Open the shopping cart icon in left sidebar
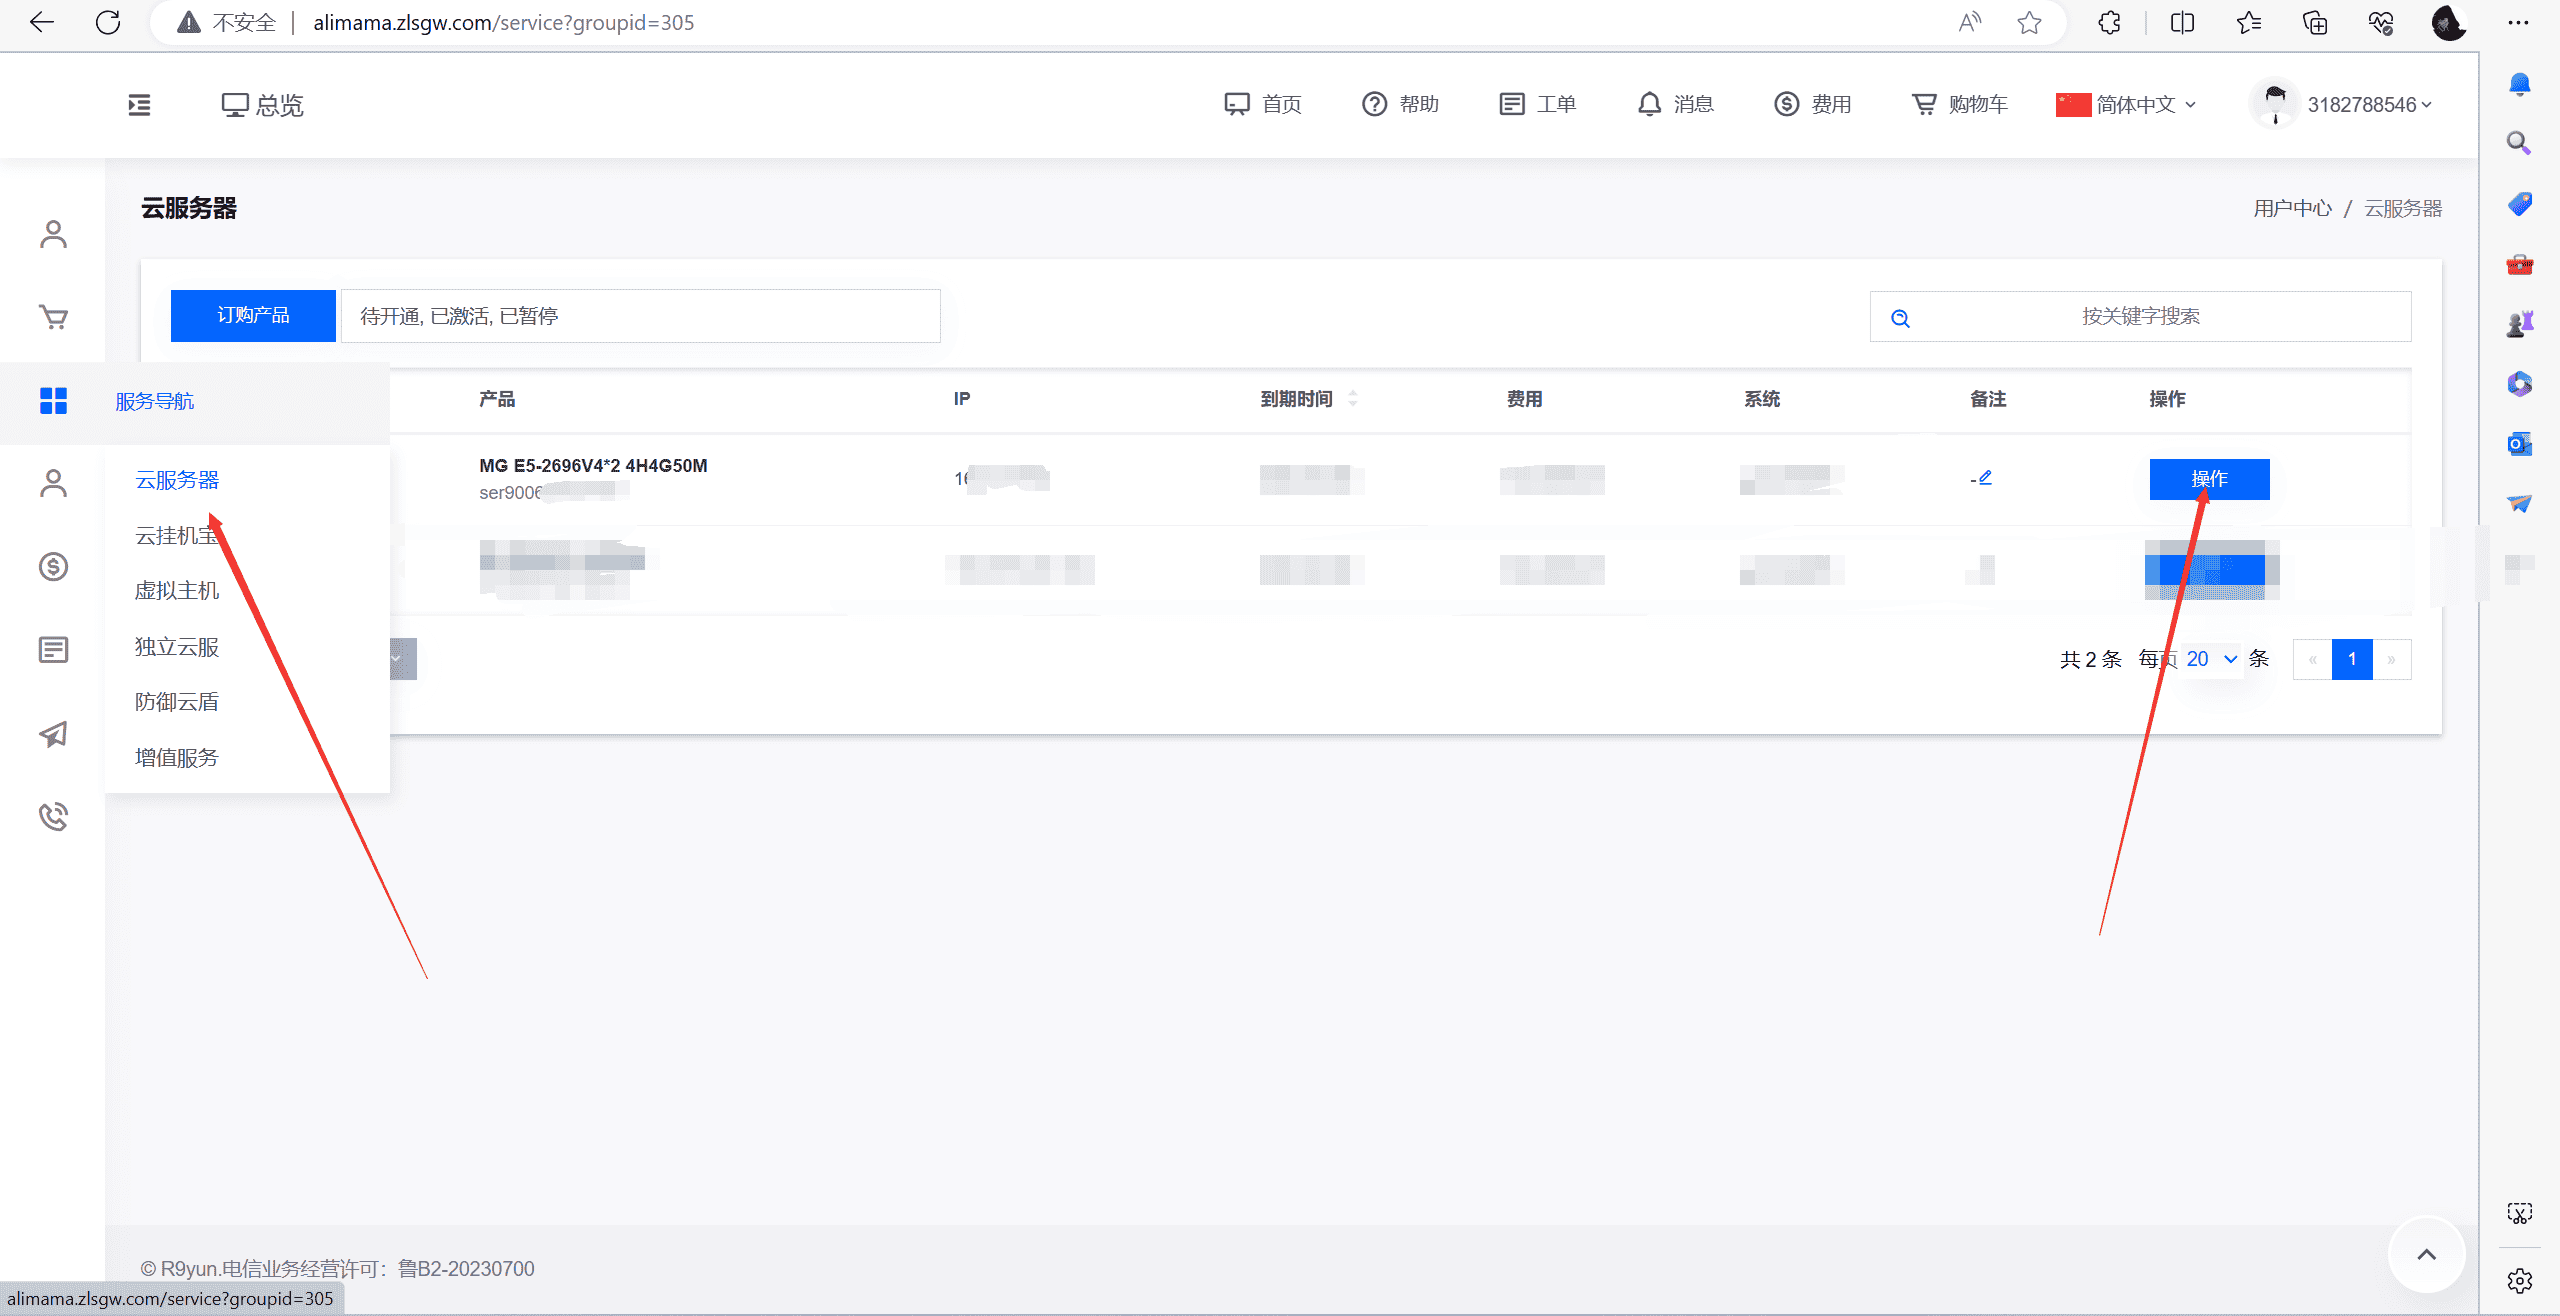The height and width of the screenshot is (1316, 2560). (53, 317)
